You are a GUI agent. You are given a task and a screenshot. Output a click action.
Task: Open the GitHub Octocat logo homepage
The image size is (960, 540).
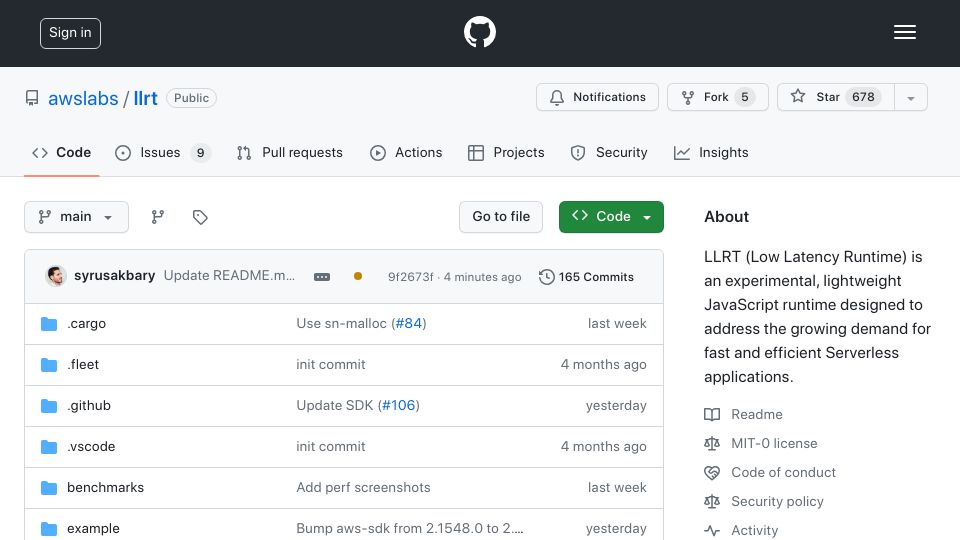pyautogui.click(x=479, y=32)
